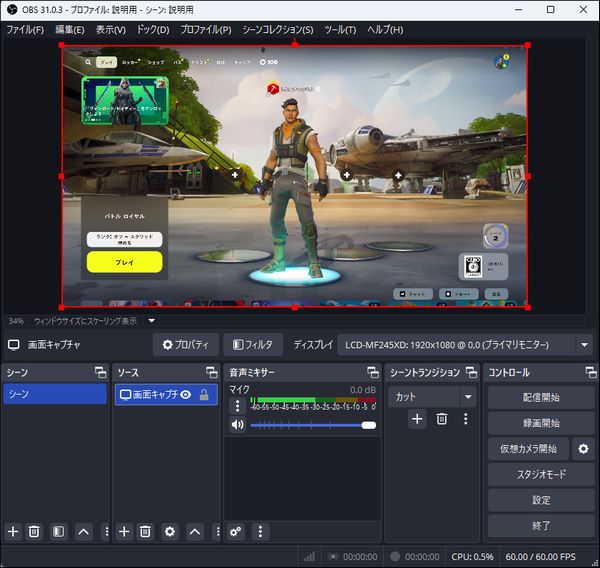Open transition properties dots menu
Image resolution: width=600 pixels, height=568 pixels.
click(465, 419)
